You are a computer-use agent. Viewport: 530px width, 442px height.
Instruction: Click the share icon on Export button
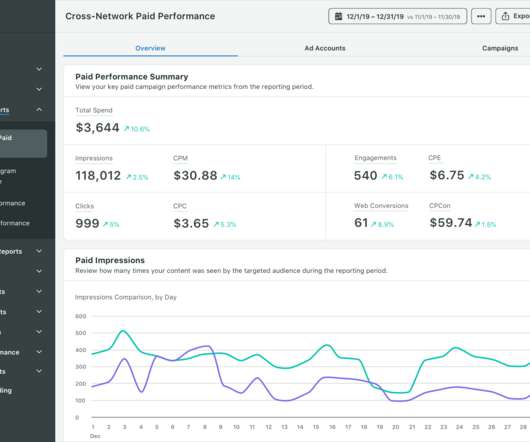505,16
